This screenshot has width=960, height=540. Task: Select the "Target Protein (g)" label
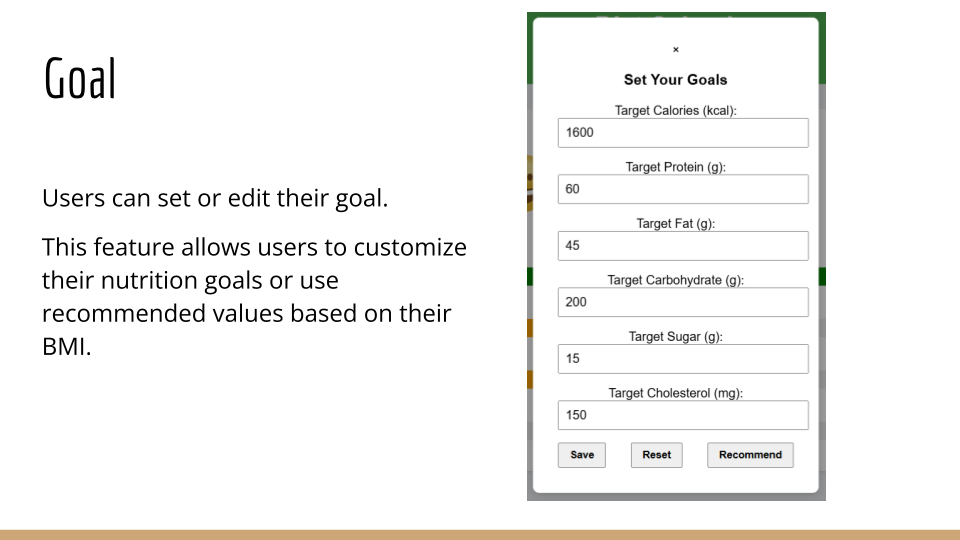point(676,167)
